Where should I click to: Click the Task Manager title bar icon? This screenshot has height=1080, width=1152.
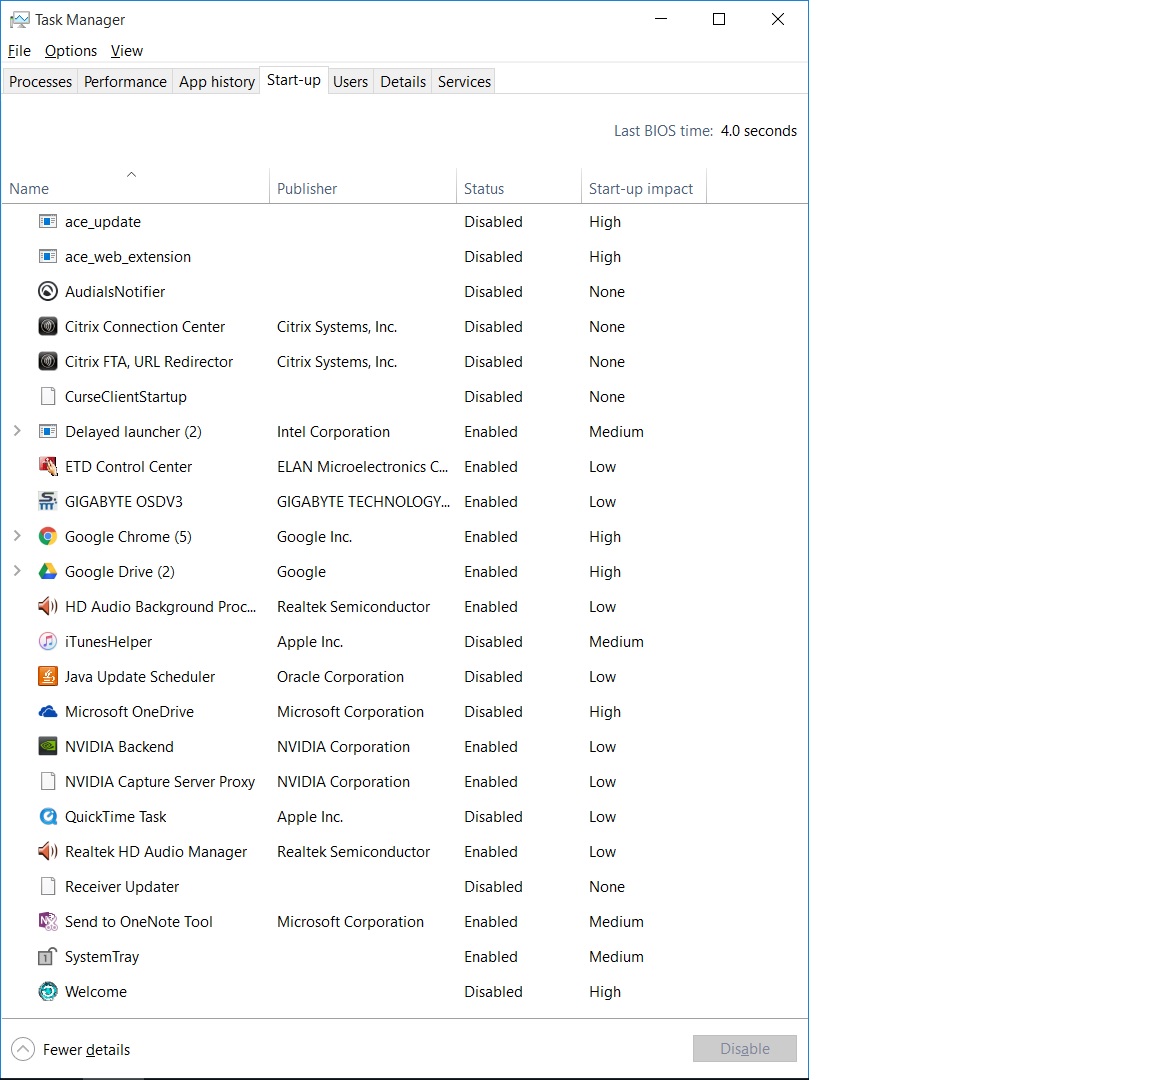[x=20, y=20]
